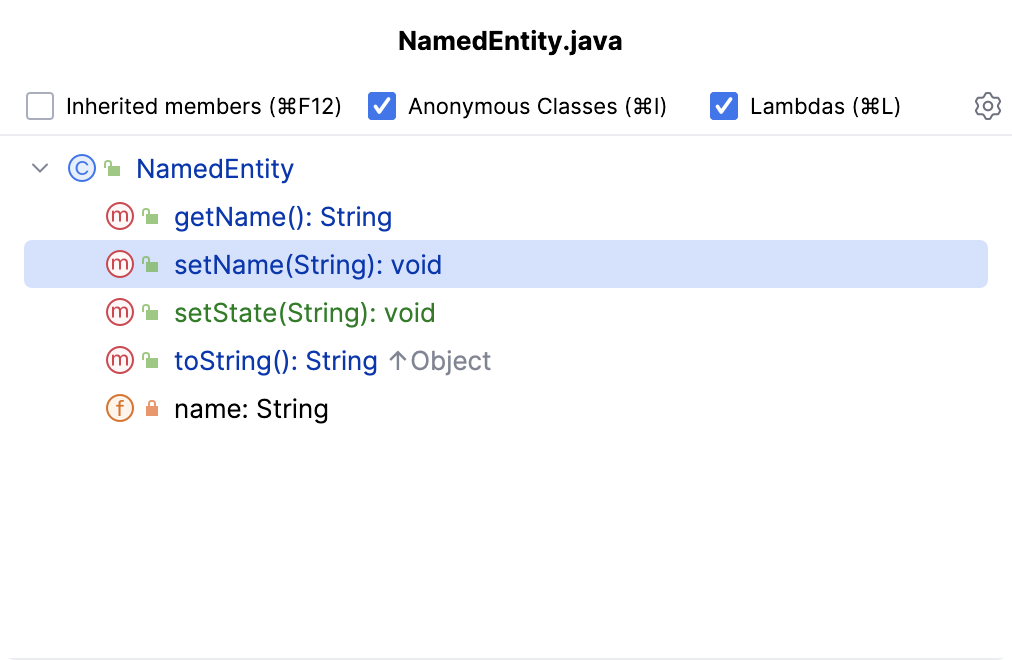Click the class icon beside NamedEntity

point(81,168)
